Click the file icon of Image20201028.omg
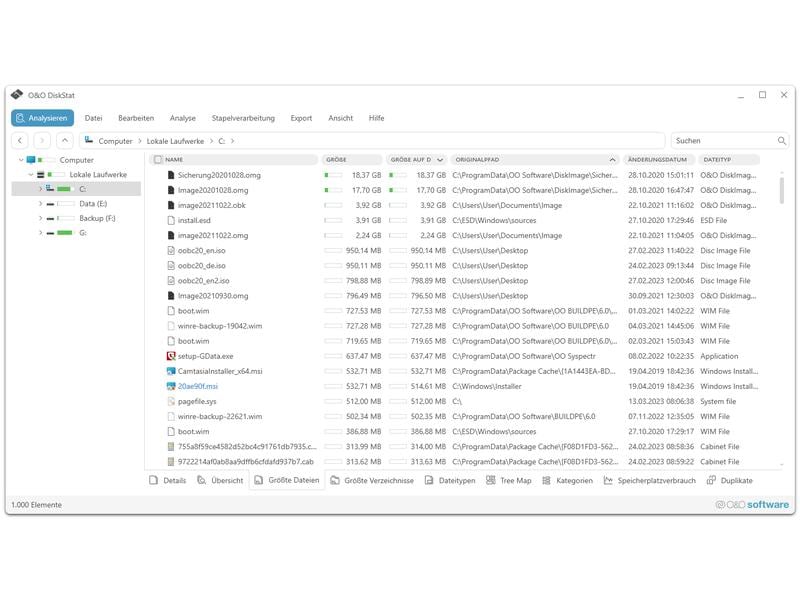 [x=171, y=190]
